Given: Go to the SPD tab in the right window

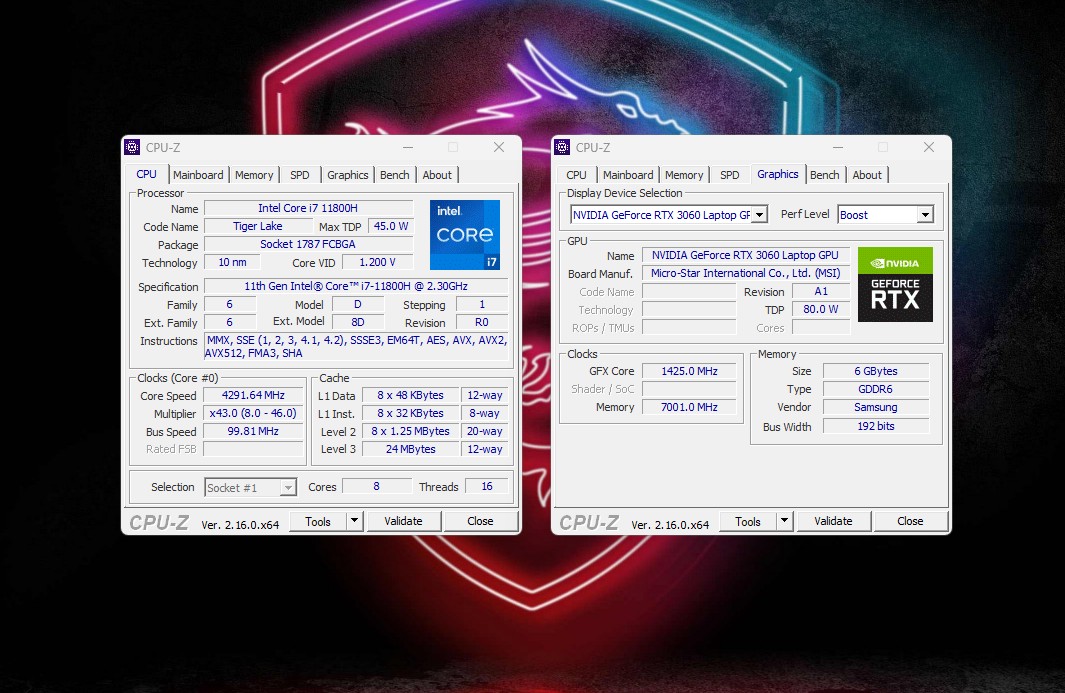Looking at the screenshot, I should point(730,175).
